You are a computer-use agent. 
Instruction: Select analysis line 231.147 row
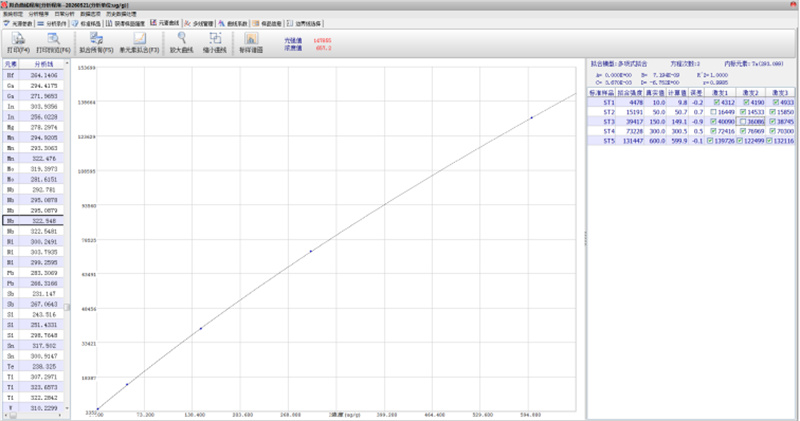(33, 293)
